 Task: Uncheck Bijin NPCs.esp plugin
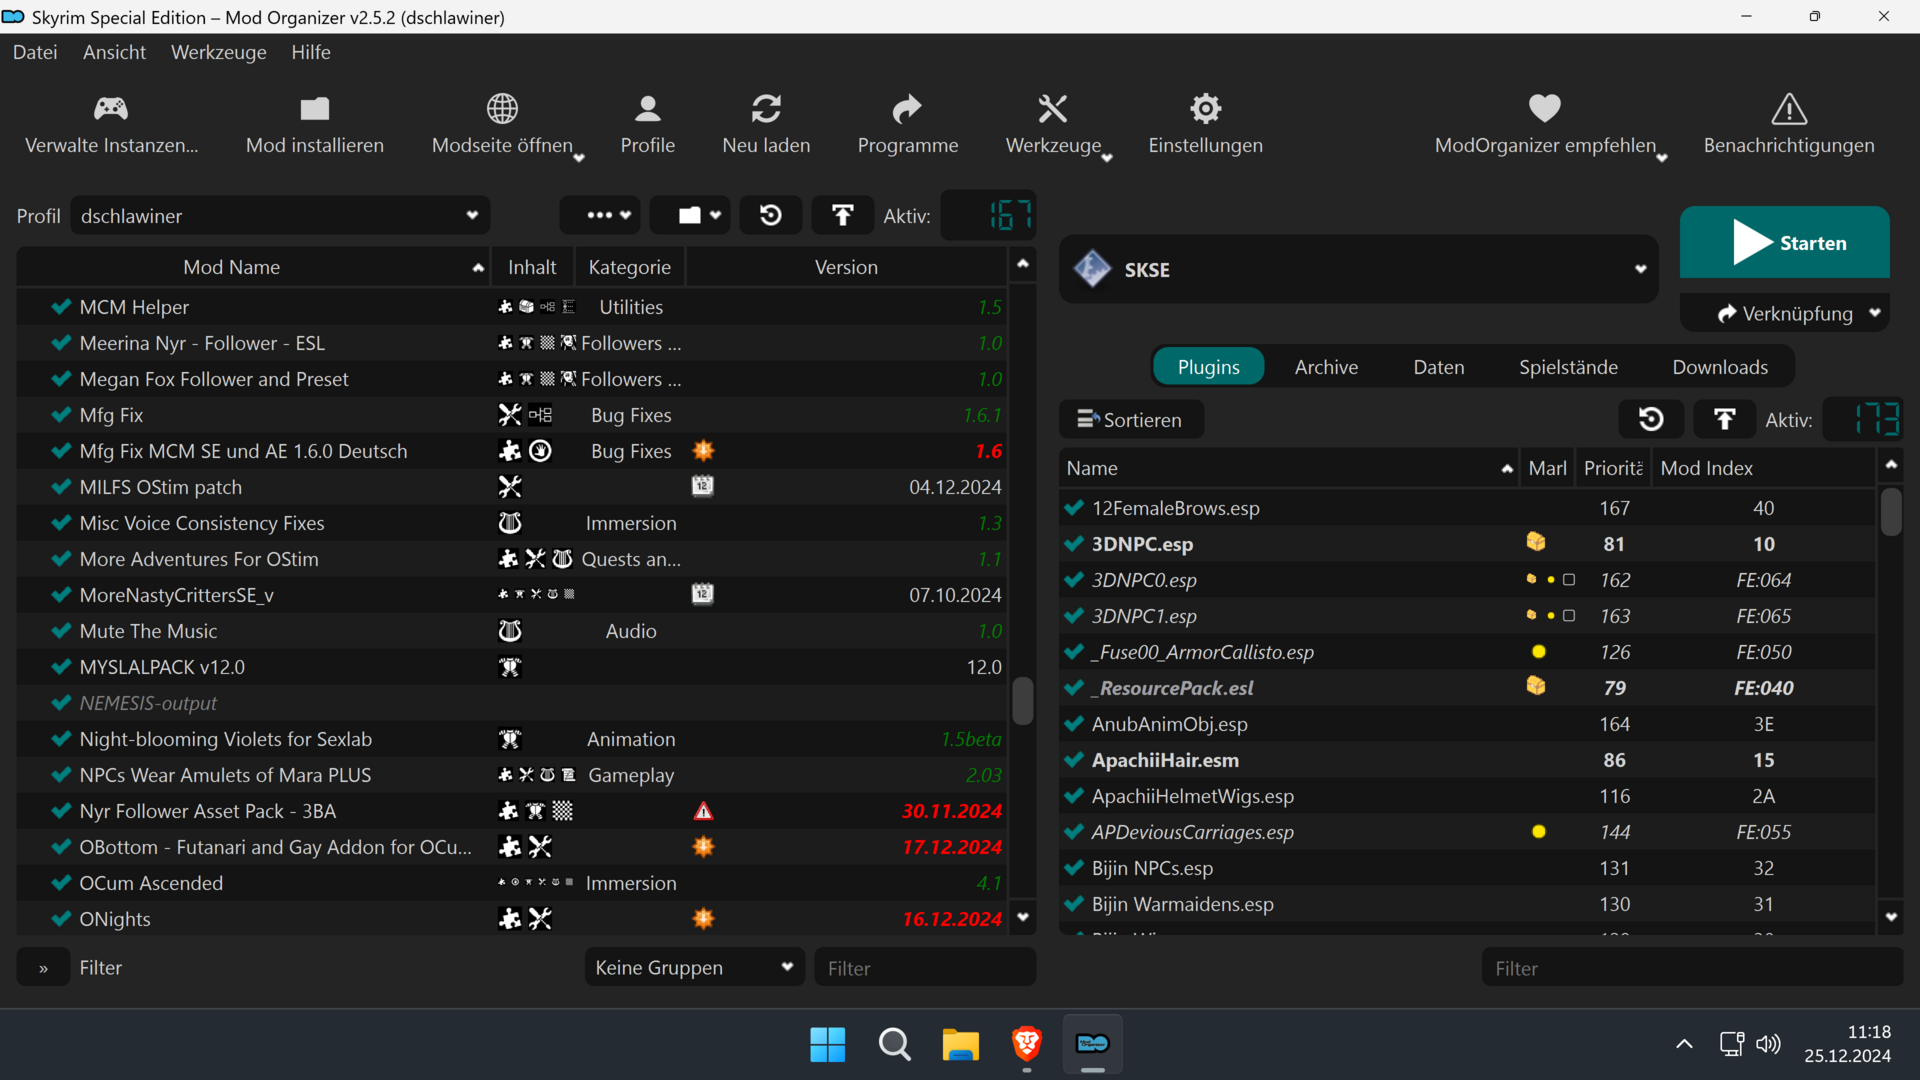pyautogui.click(x=1075, y=868)
